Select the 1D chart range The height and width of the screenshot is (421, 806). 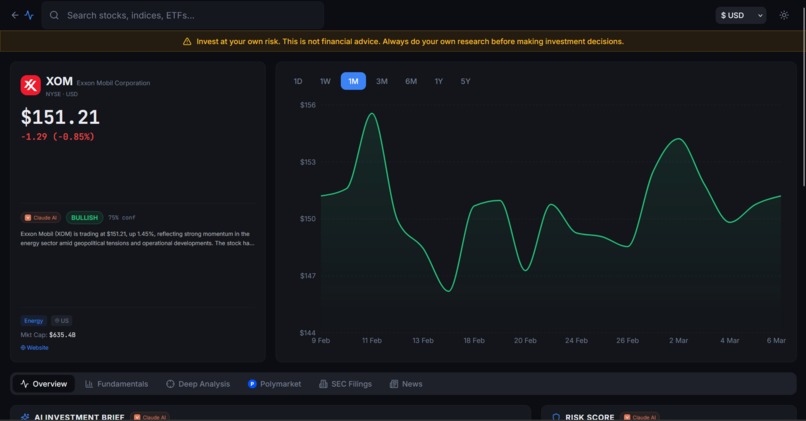coord(298,81)
